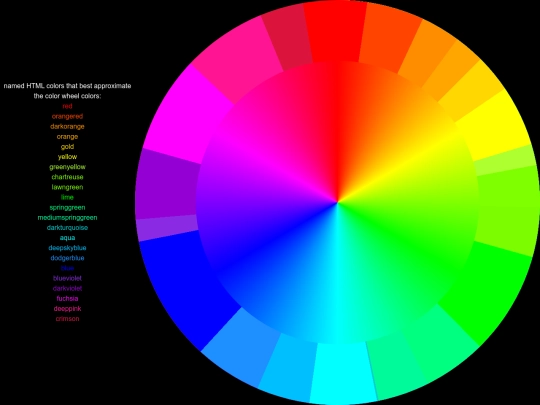Screen dimensions: 540x405
Task: Select the dodgerblue outer ring segment
Action: pyautogui.click(x=241, y=348)
